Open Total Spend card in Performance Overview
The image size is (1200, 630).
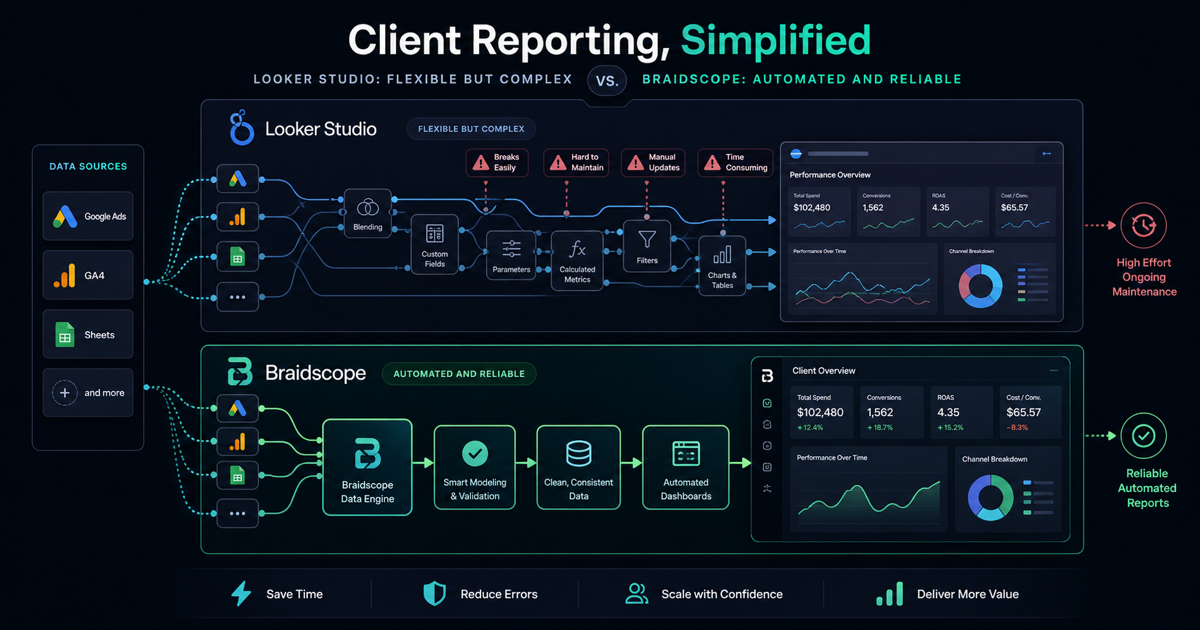pyautogui.click(x=821, y=209)
